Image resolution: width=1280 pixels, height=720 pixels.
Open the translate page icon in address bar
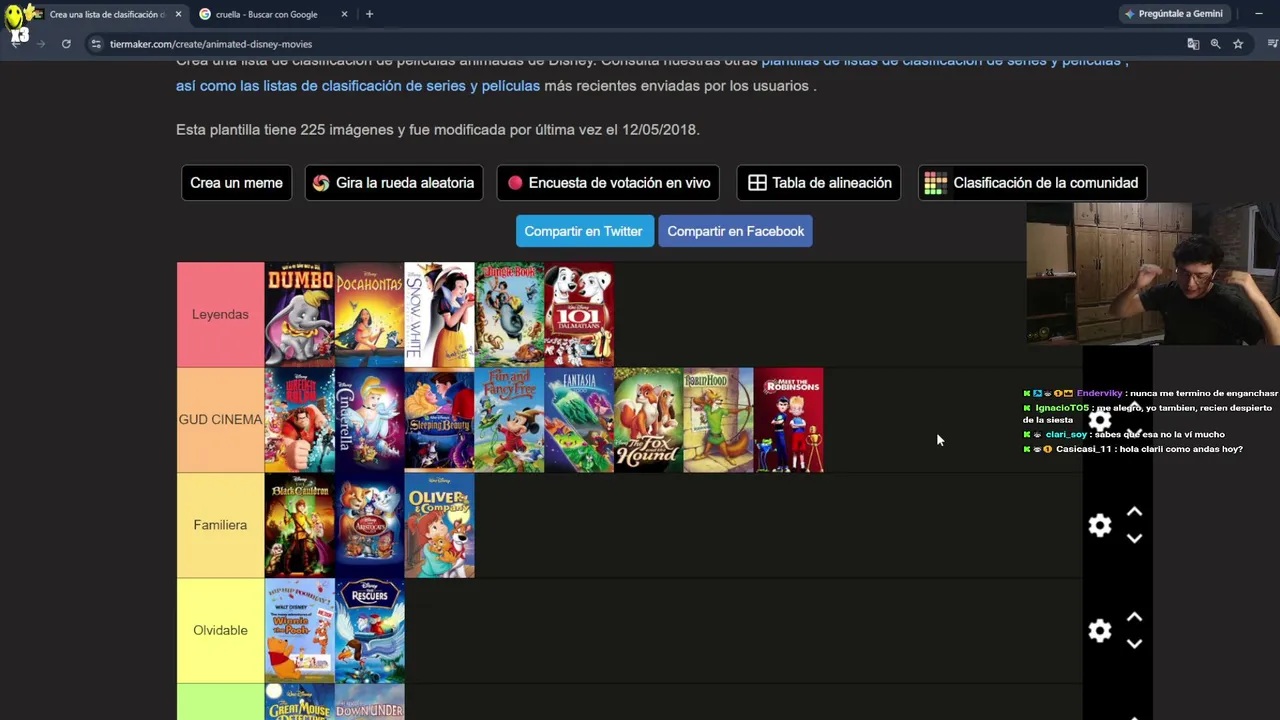click(x=1193, y=44)
